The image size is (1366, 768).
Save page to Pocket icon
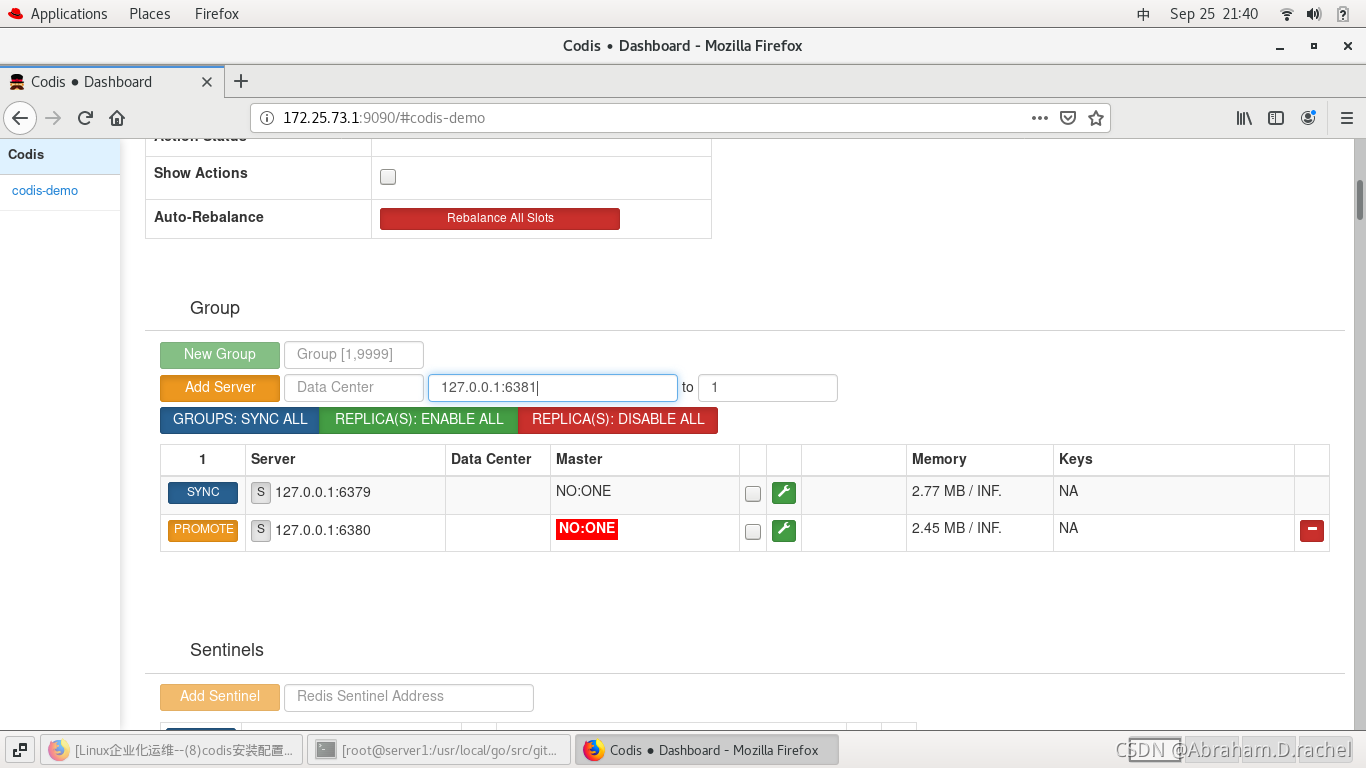(1068, 118)
